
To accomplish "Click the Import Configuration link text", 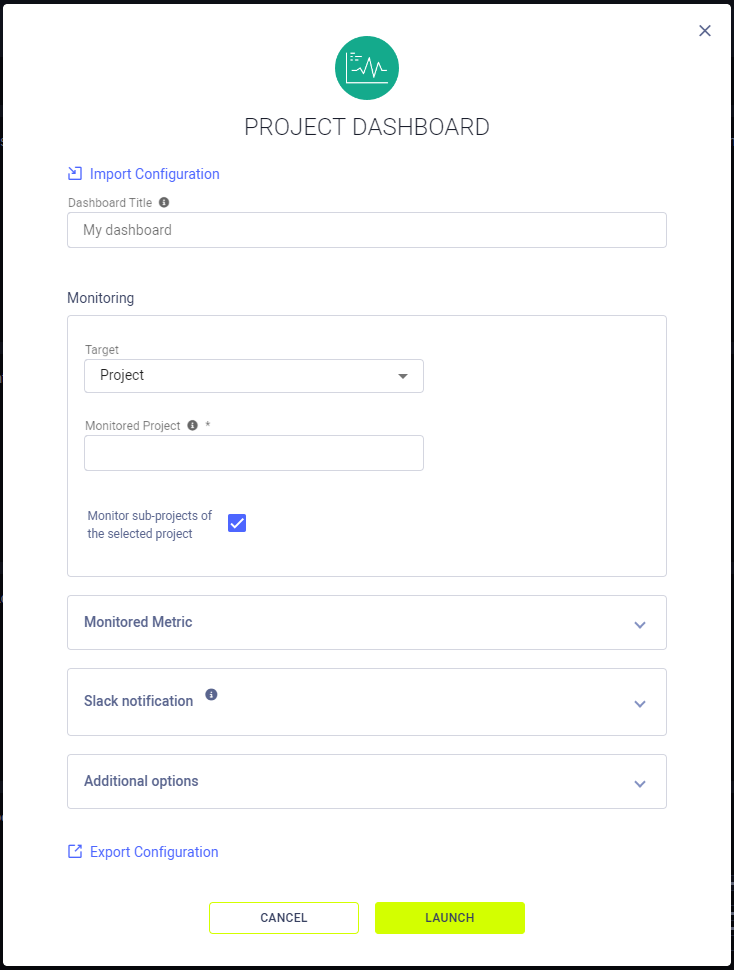I will [x=154, y=173].
